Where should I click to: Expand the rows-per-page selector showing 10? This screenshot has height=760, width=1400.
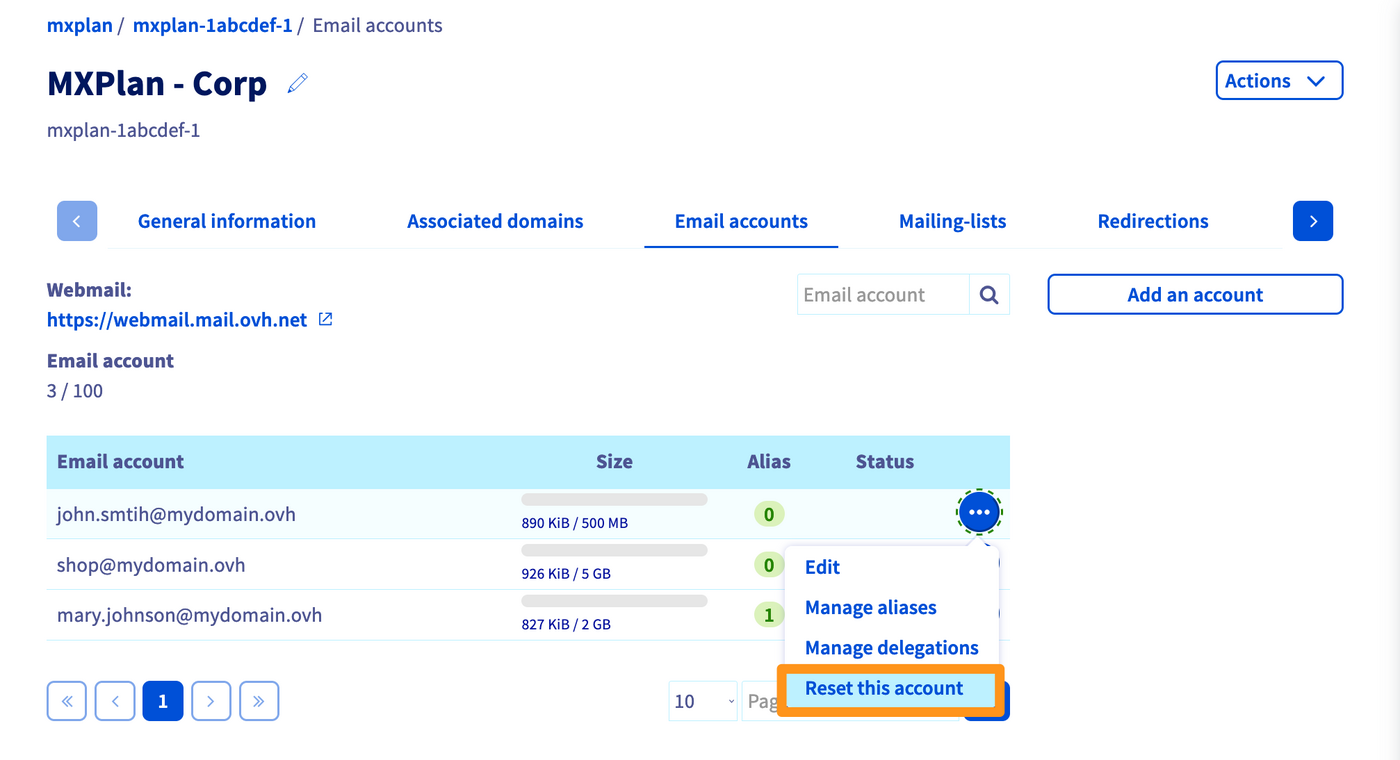click(x=702, y=701)
